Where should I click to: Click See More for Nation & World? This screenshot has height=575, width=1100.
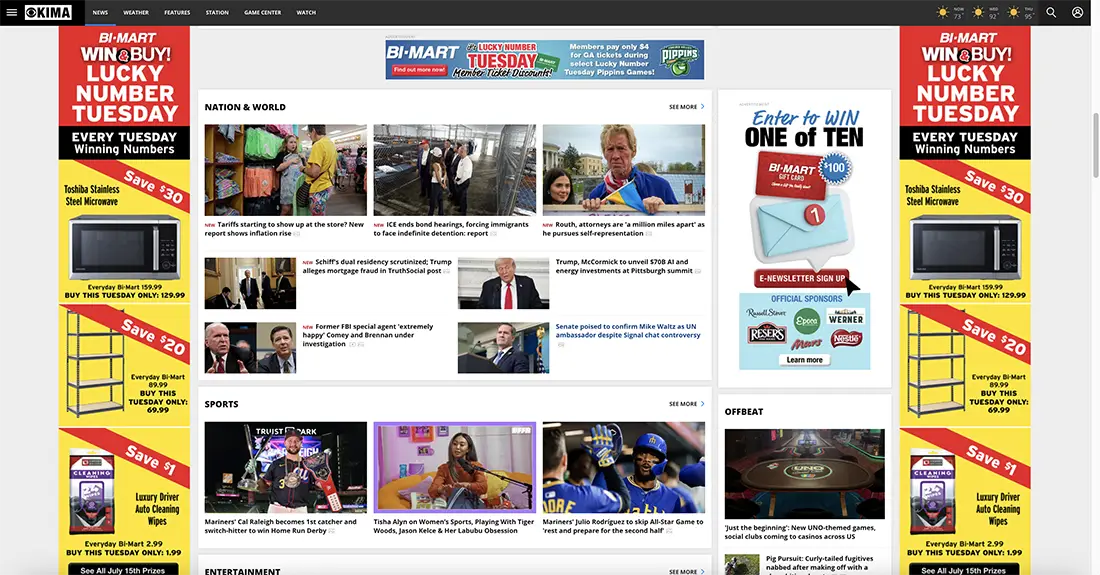pyautogui.click(x=686, y=107)
